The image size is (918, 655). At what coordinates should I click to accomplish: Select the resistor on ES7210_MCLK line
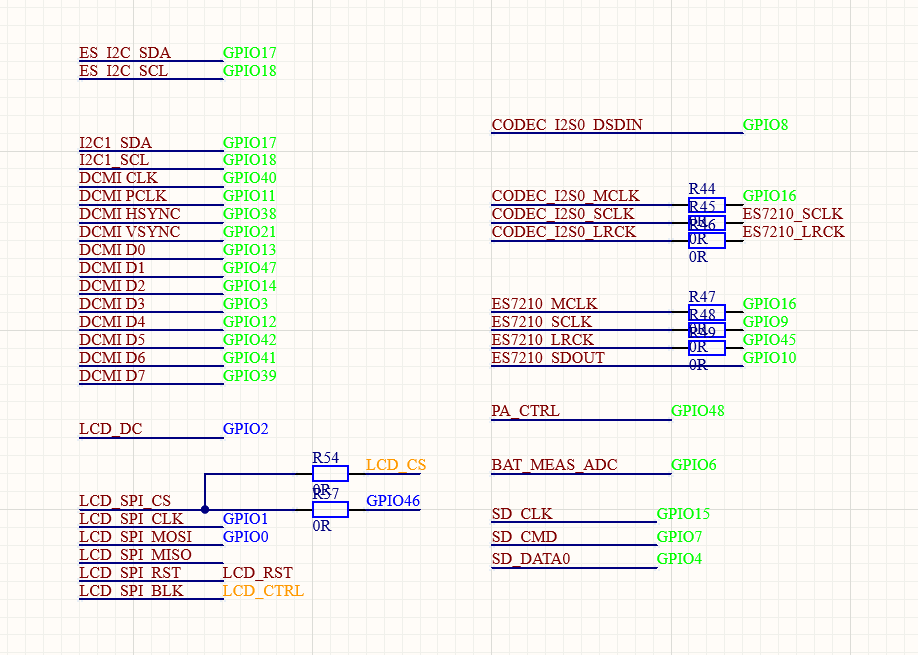point(707,313)
